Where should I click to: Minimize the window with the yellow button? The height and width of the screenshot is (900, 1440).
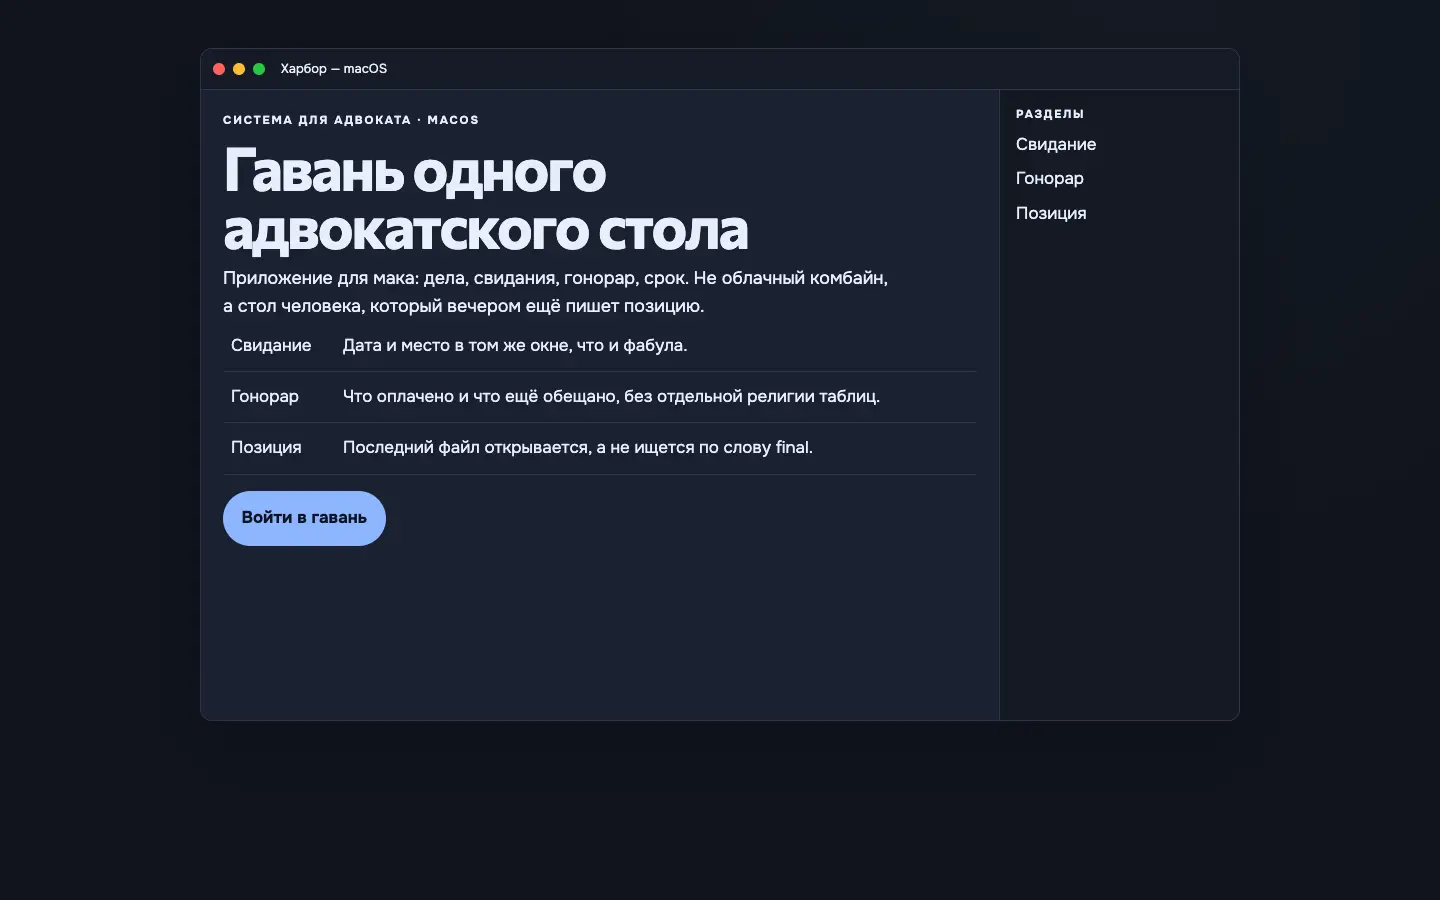[239, 69]
